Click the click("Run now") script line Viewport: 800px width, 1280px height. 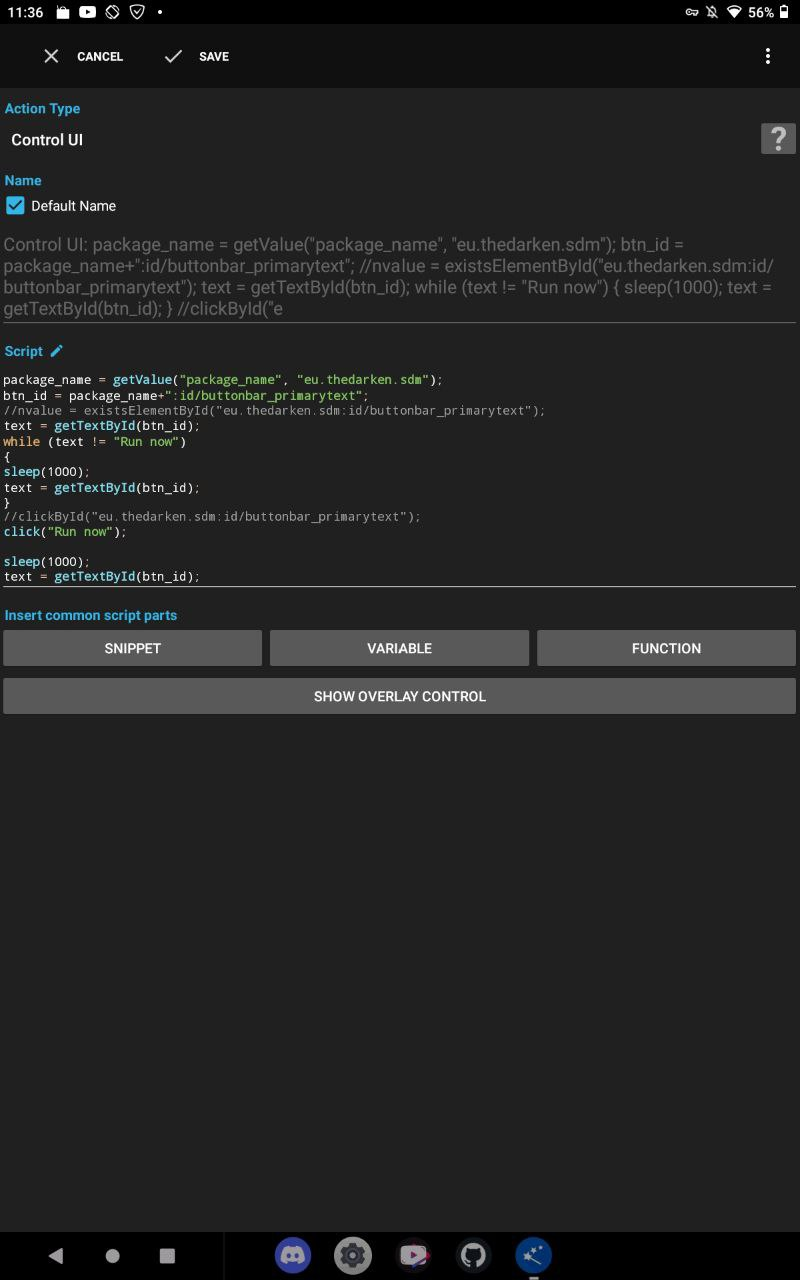click(x=65, y=532)
